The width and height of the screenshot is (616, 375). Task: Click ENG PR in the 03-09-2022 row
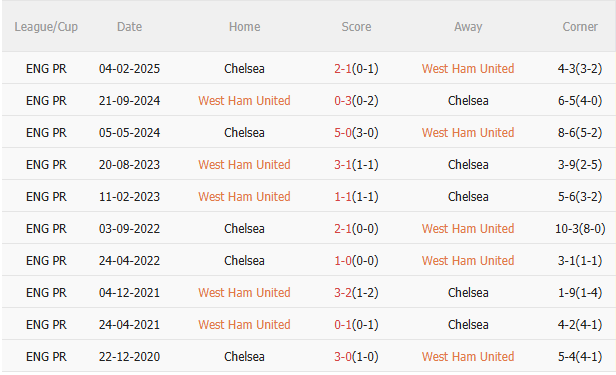click(46, 229)
